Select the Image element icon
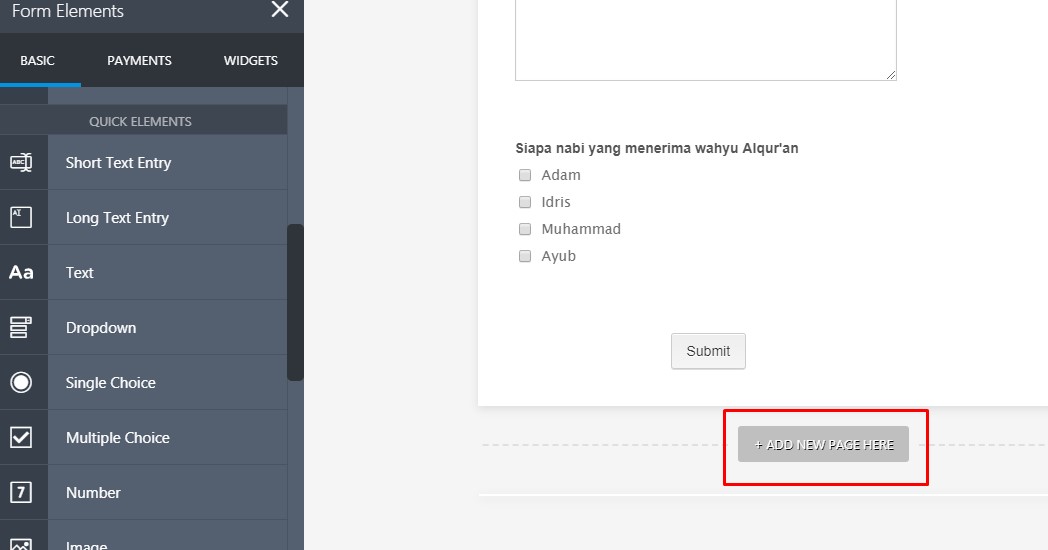The width and height of the screenshot is (1048, 550). click(x=21, y=544)
